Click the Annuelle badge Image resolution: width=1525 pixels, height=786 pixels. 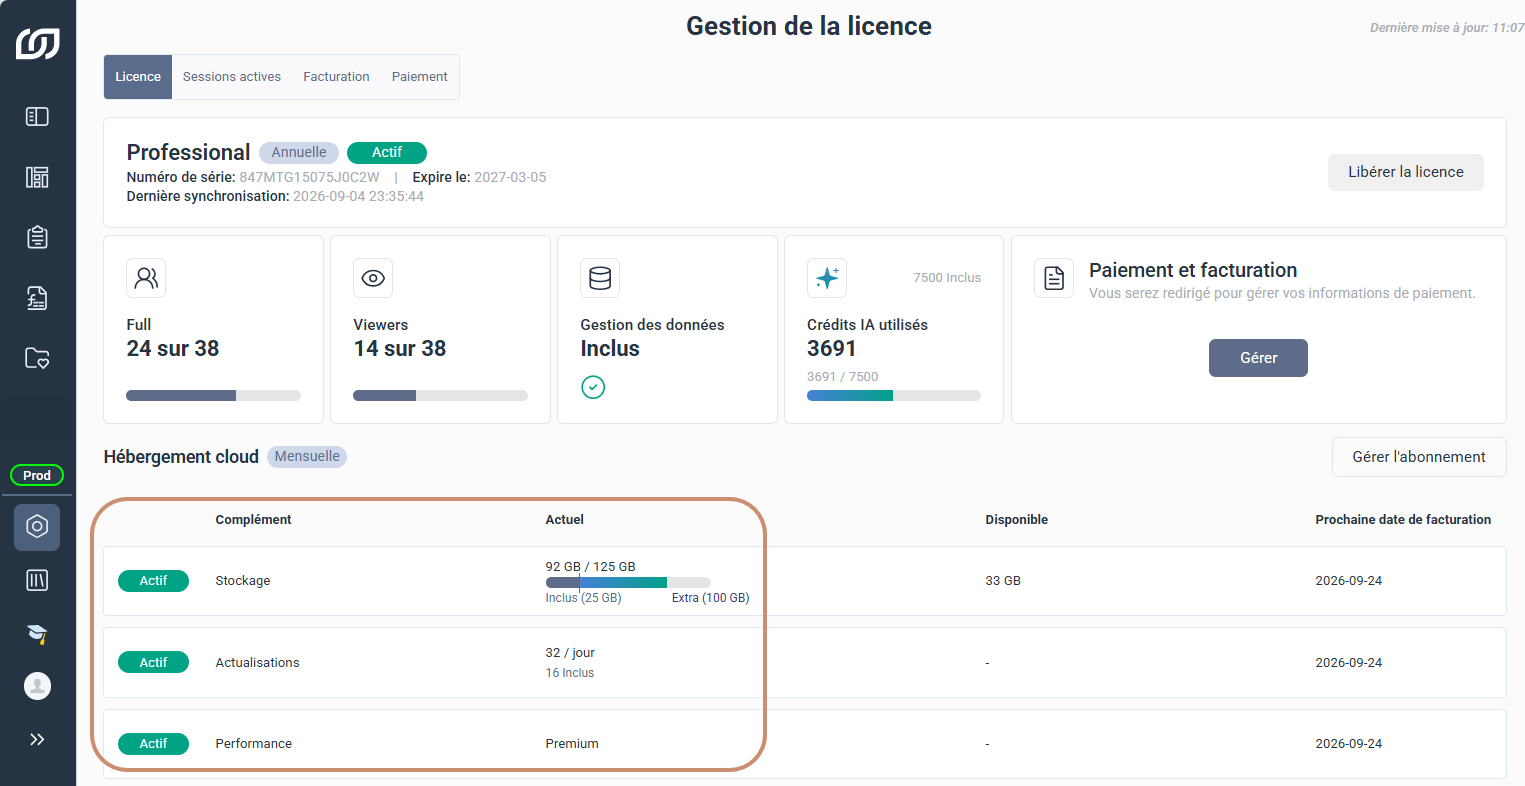click(299, 152)
